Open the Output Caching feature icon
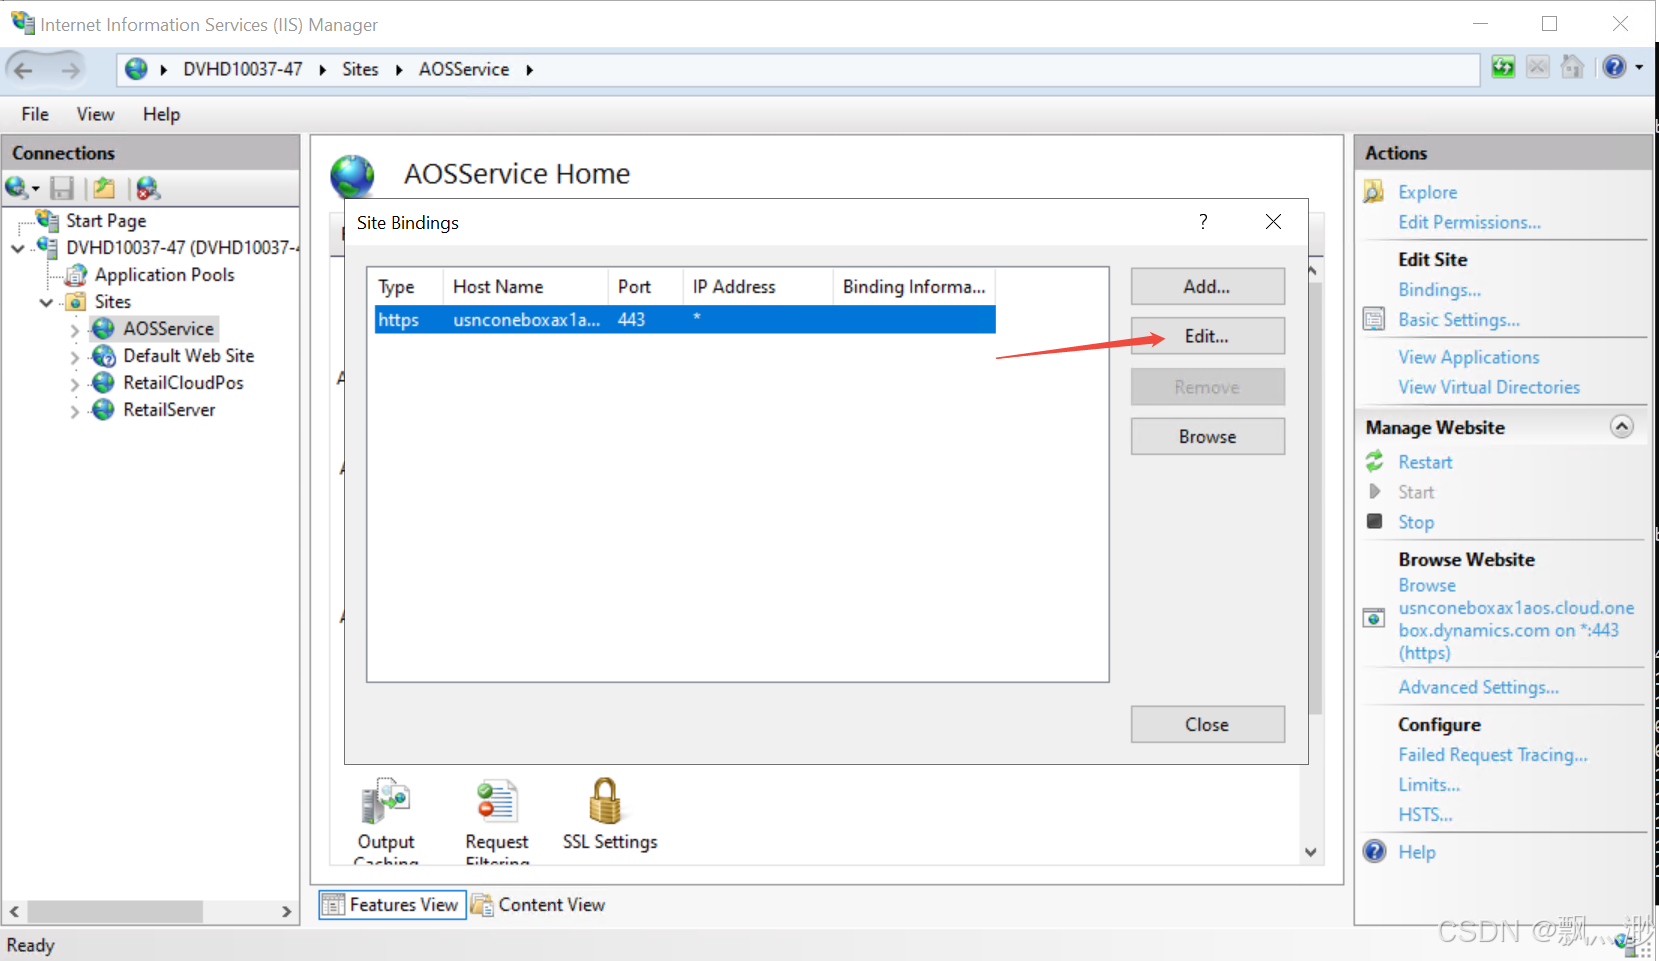1659x961 pixels. 386,802
